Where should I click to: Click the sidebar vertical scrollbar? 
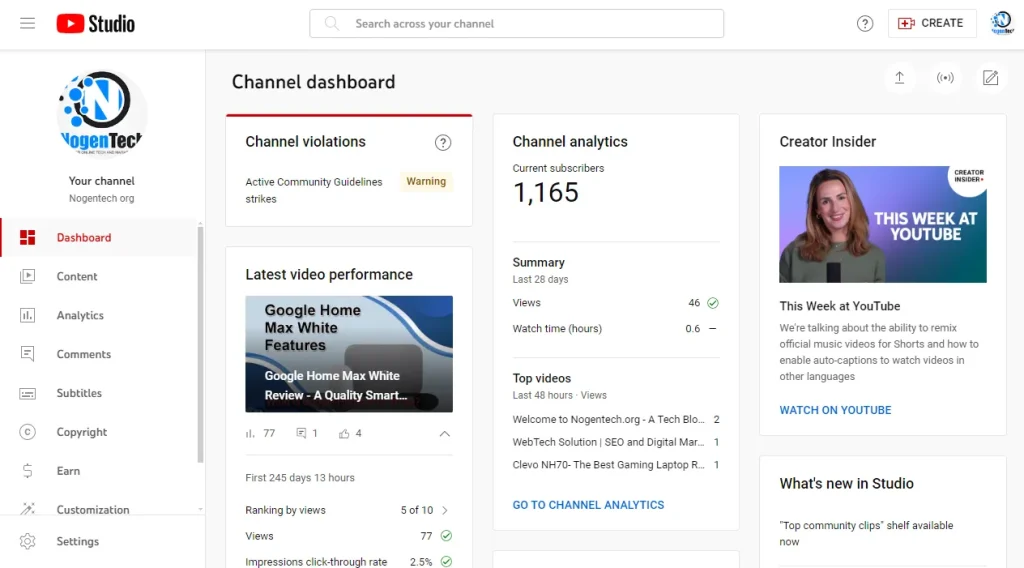coord(200,343)
